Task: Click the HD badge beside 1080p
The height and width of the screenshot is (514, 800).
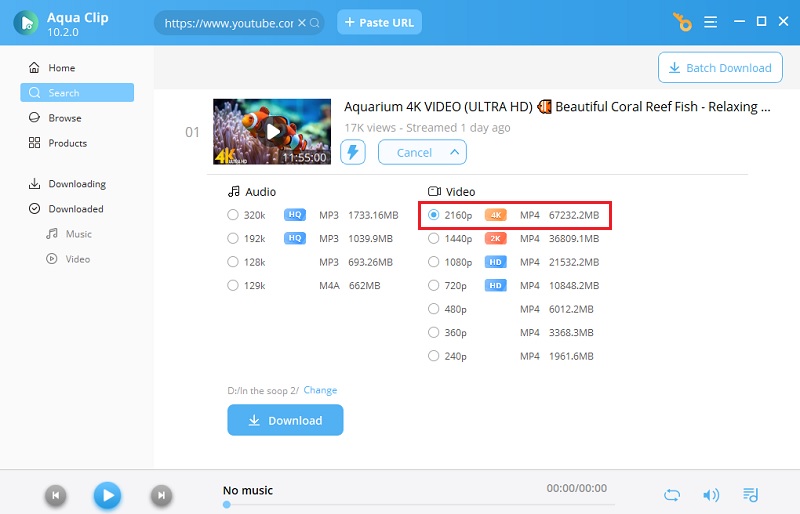Action: [x=495, y=262]
